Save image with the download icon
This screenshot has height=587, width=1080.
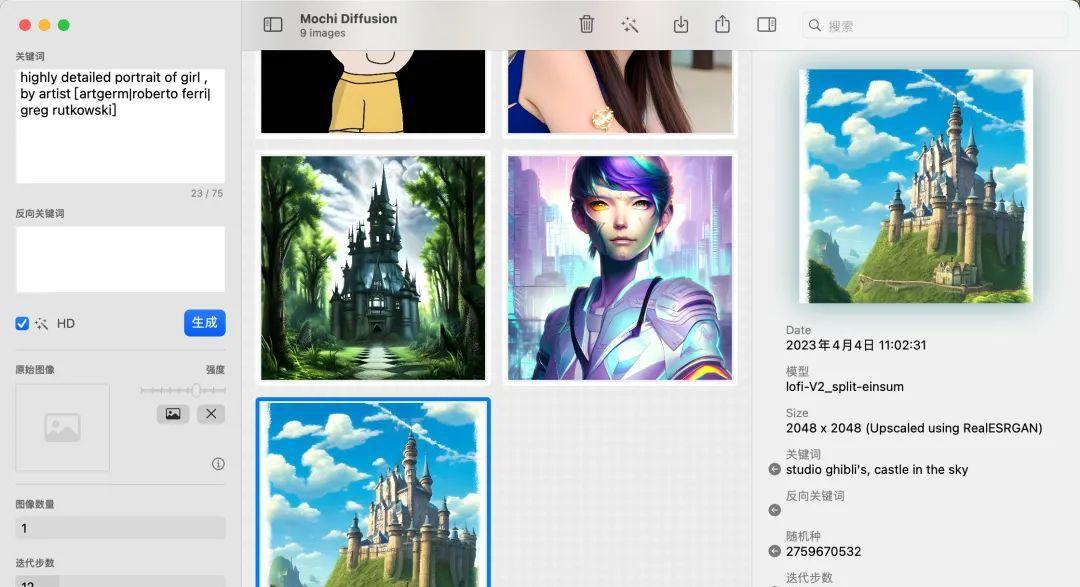(681, 25)
